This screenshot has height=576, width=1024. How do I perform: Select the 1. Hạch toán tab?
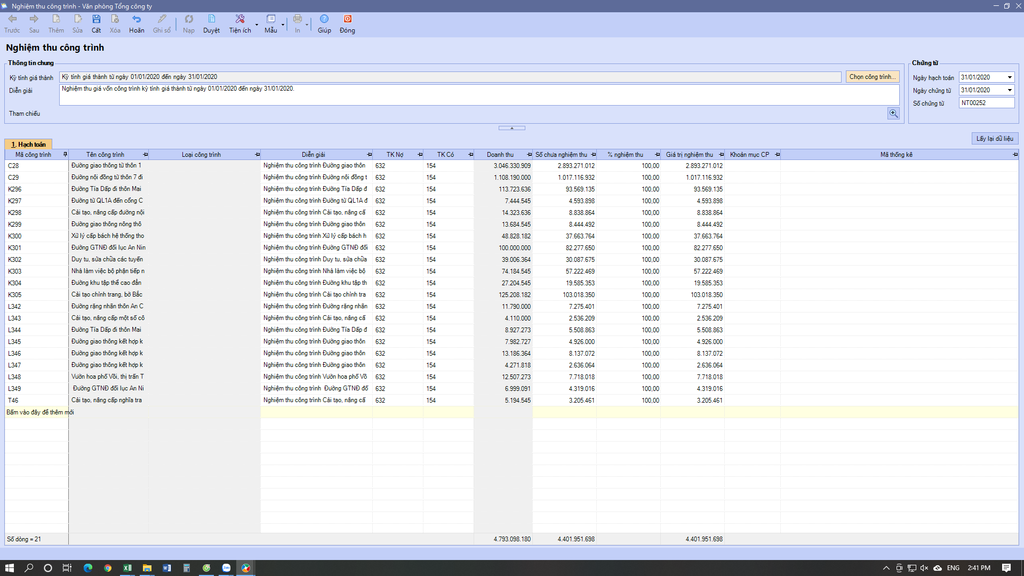[x=28, y=144]
